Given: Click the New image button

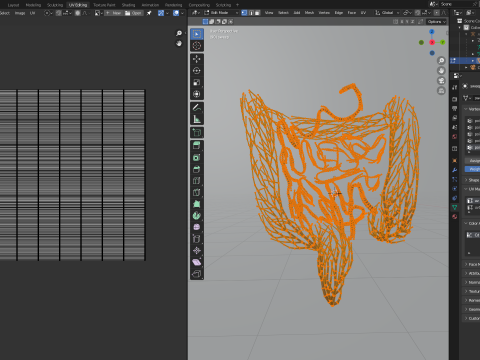Looking at the screenshot, I should [113, 13].
